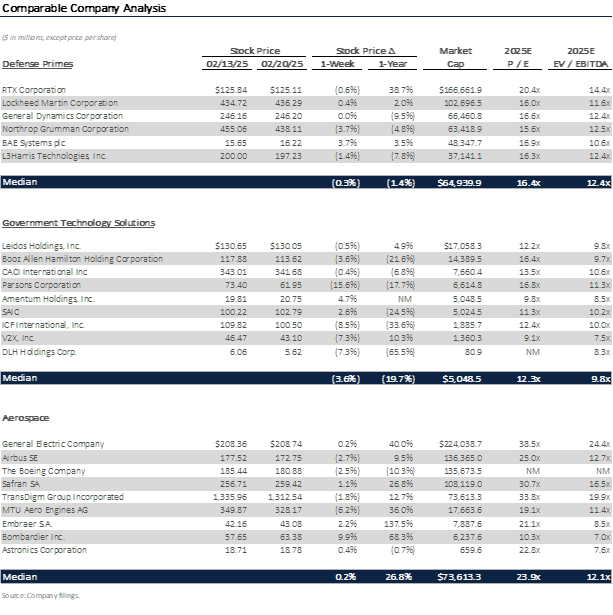The image size is (613, 615).
Task: Select the Government Technology Solutions heading
Action: pos(78,223)
